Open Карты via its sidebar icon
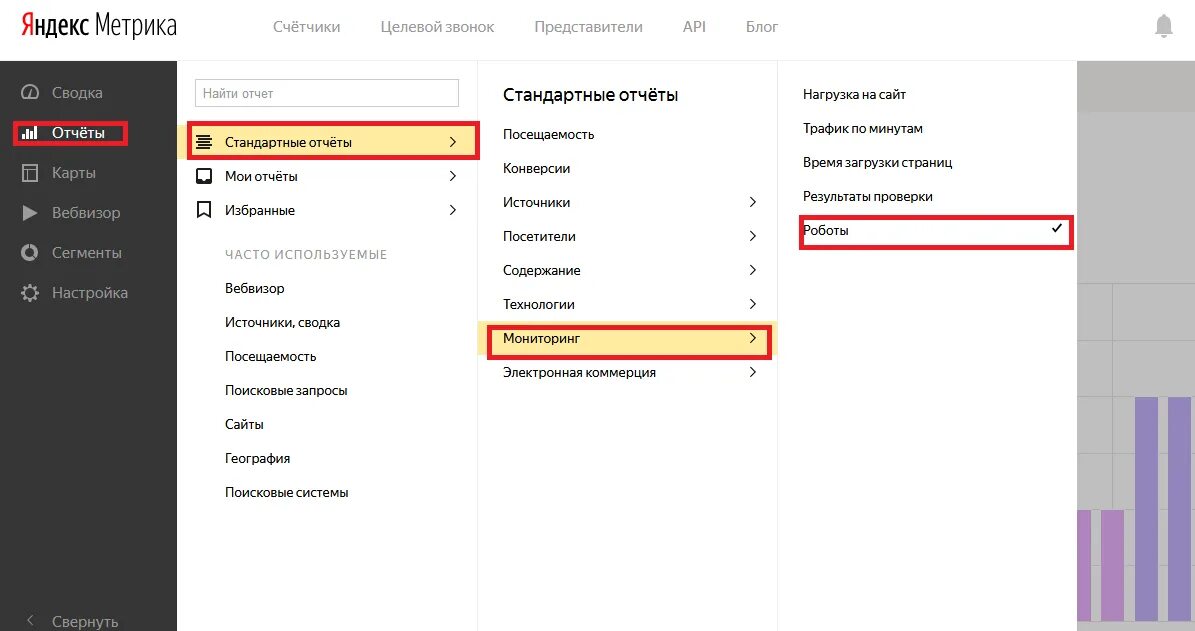Screen dimensions: 1195x631 [x=30, y=173]
